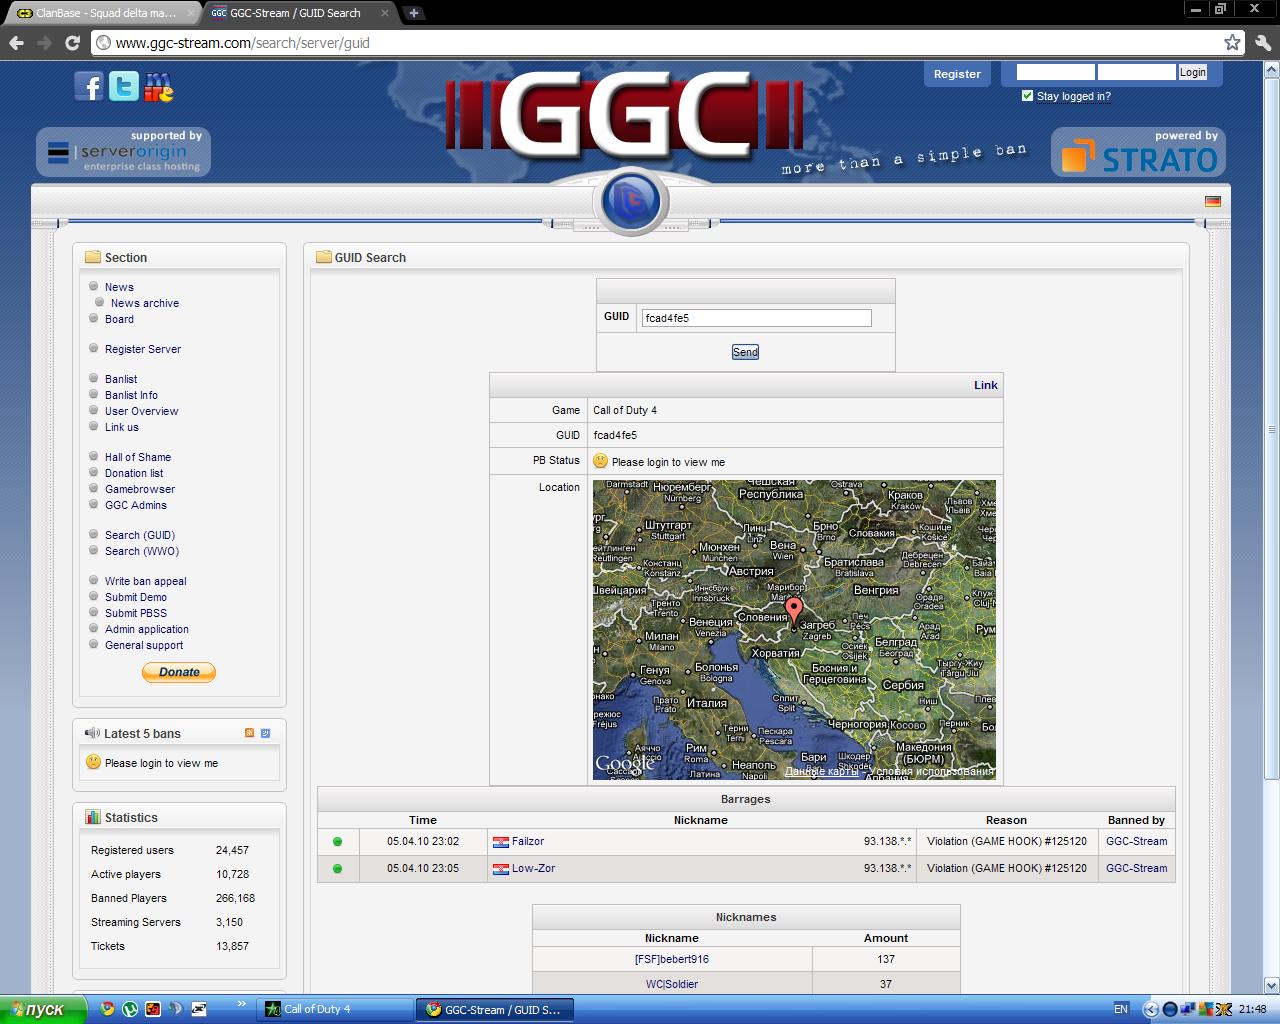Open the Chrome icon in quick launch
This screenshot has width=1280, height=1024.
(107, 1009)
